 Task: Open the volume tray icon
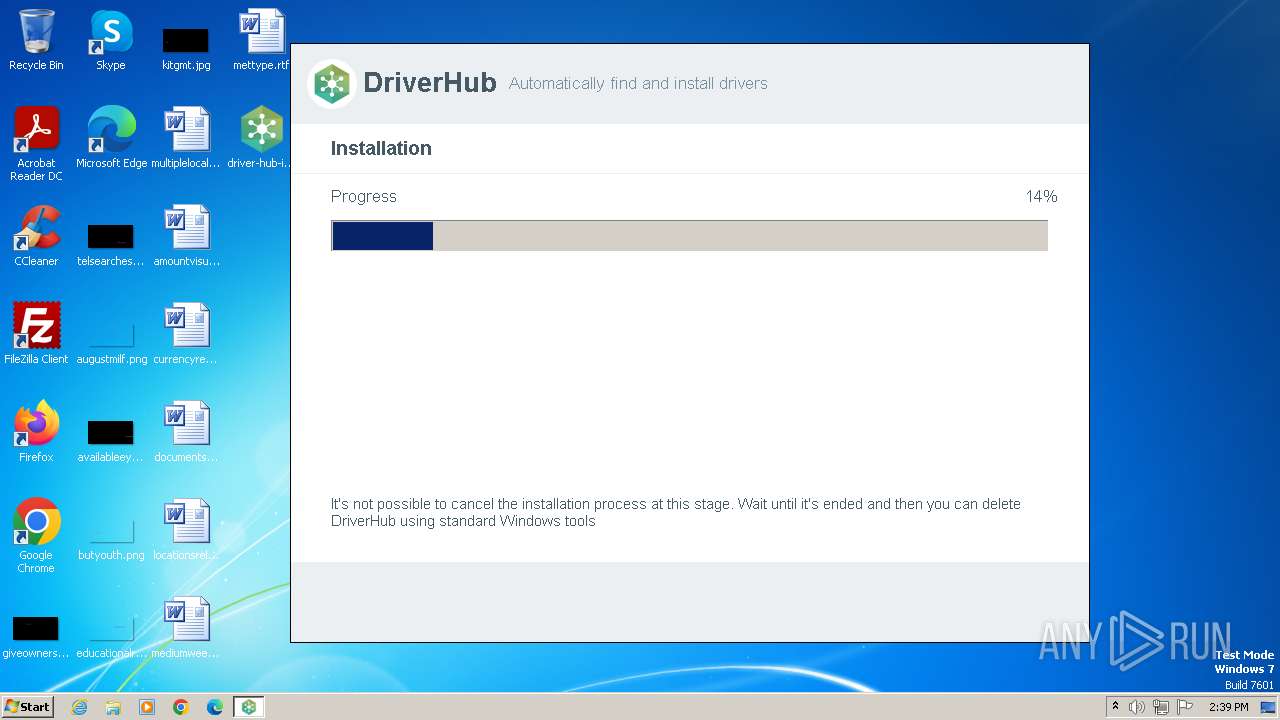pos(1137,707)
